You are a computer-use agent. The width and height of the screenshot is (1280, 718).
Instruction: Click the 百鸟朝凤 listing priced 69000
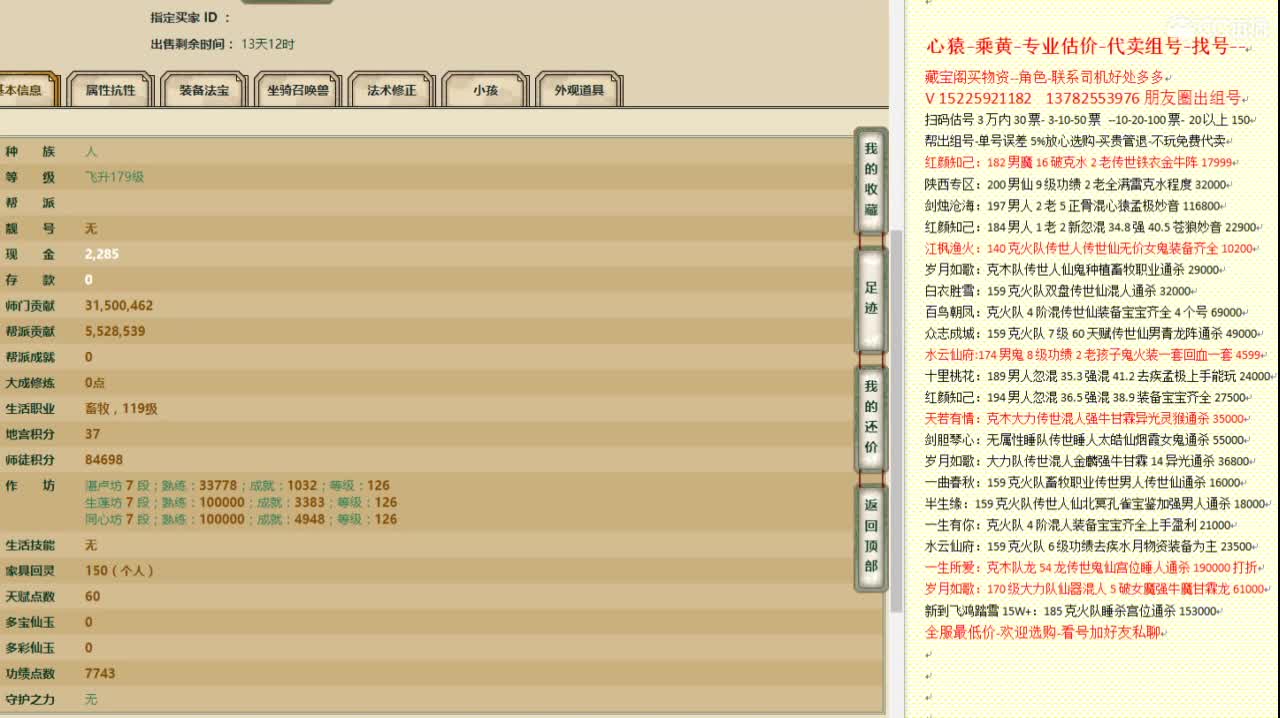pyautogui.click(x=1085, y=312)
